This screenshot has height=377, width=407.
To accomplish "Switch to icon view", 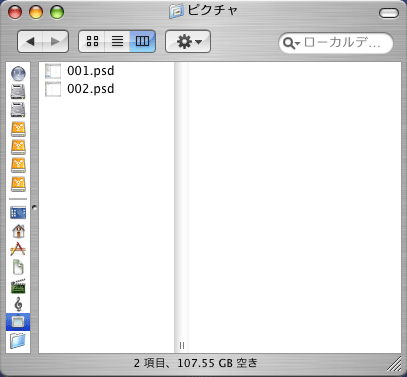I will 92,42.
